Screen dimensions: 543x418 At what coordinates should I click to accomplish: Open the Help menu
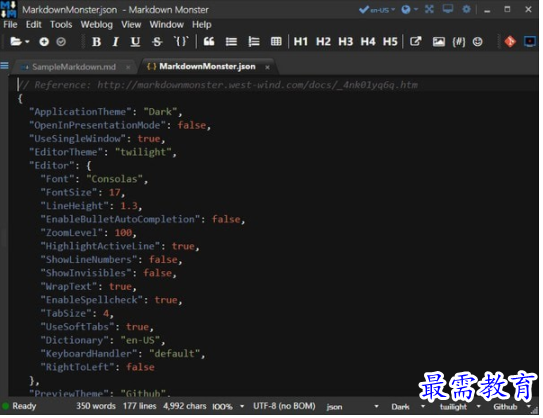[202, 25]
